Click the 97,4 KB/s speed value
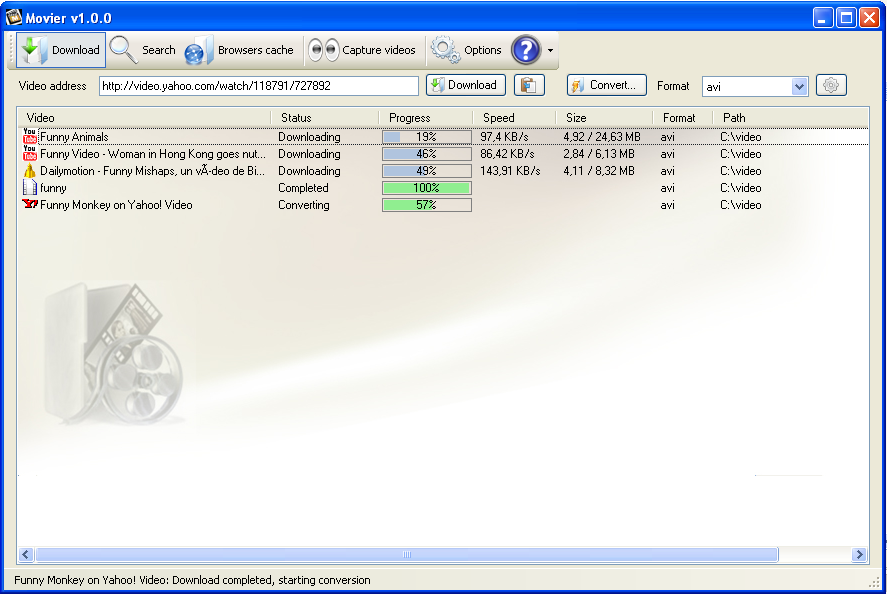The image size is (887, 594). pyautogui.click(x=505, y=137)
